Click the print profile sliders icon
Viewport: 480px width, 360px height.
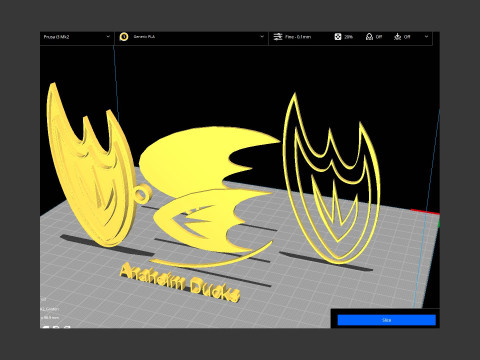tap(278, 37)
